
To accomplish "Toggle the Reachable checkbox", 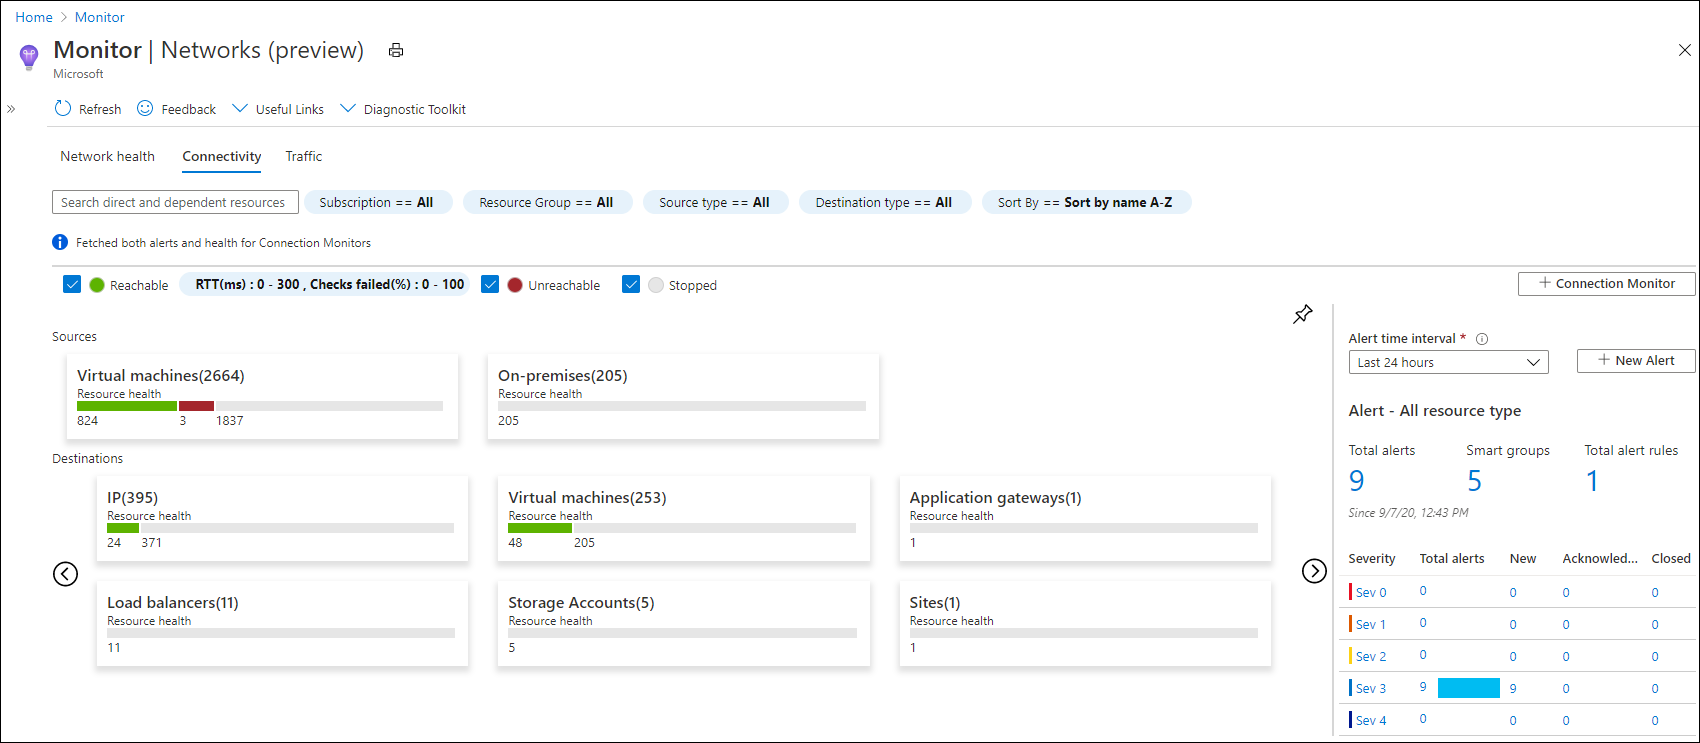I will [72, 284].
